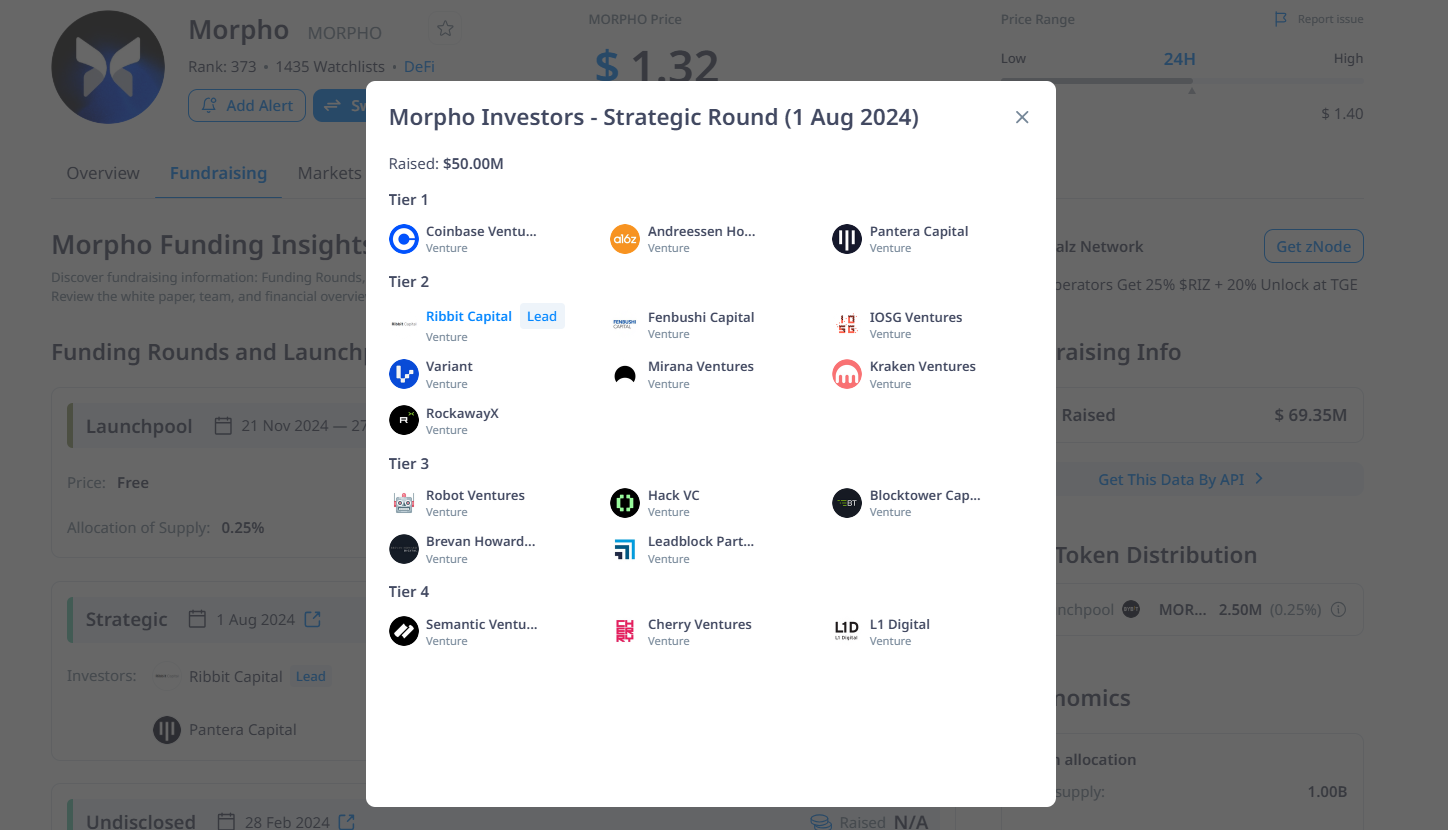The height and width of the screenshot is (830, 1448).
Task: Click the Add Alert button
Action: (247, 105)
